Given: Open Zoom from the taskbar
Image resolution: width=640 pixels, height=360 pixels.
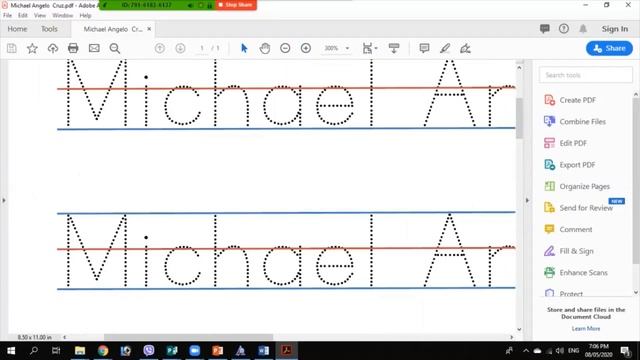Looking at the screenshot, I should 195,351.
